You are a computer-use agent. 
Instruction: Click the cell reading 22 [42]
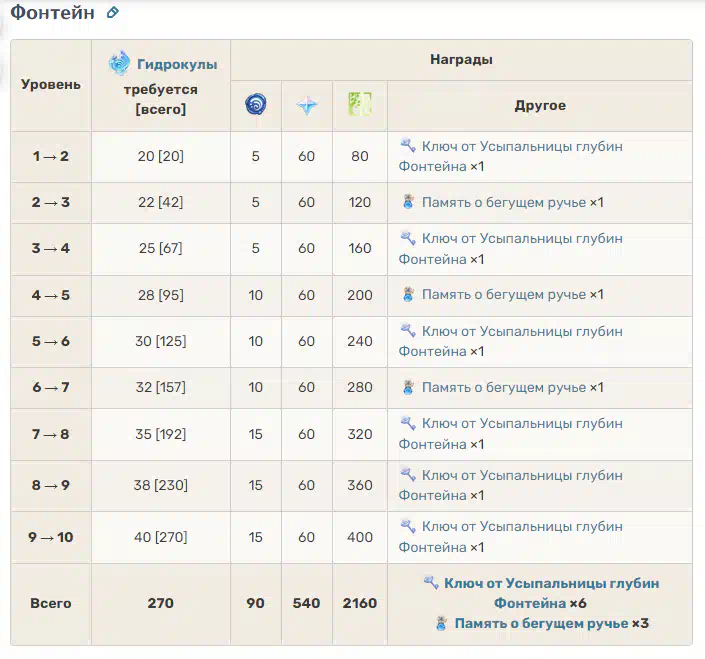(x=161, y=202)
